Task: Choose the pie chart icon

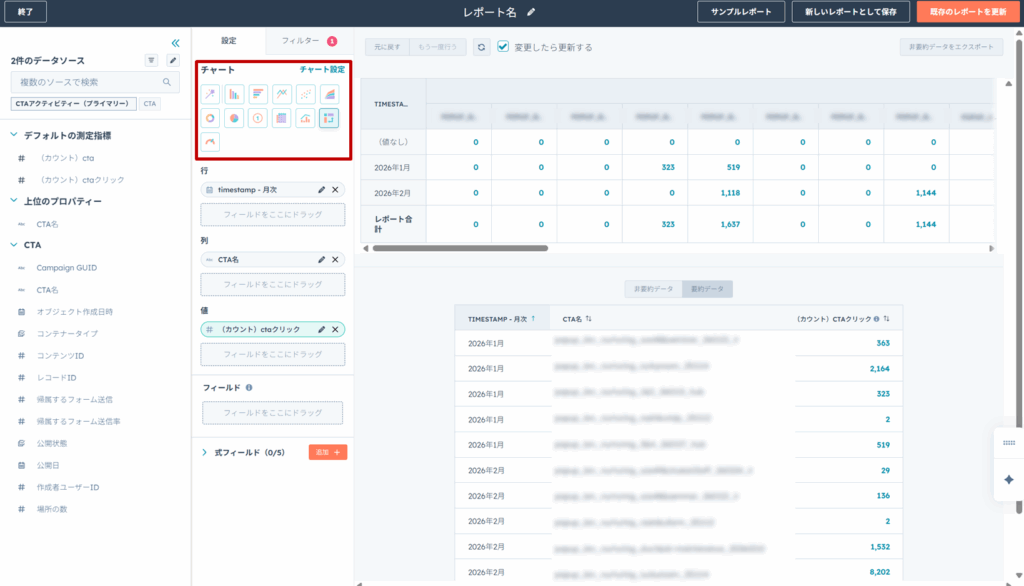Action: [234, 118]
